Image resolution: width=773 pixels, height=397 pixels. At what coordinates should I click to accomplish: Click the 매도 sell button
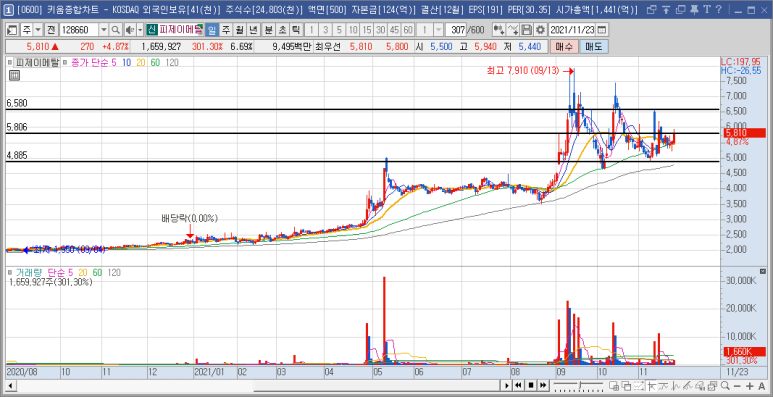click(x=594, y=47)
